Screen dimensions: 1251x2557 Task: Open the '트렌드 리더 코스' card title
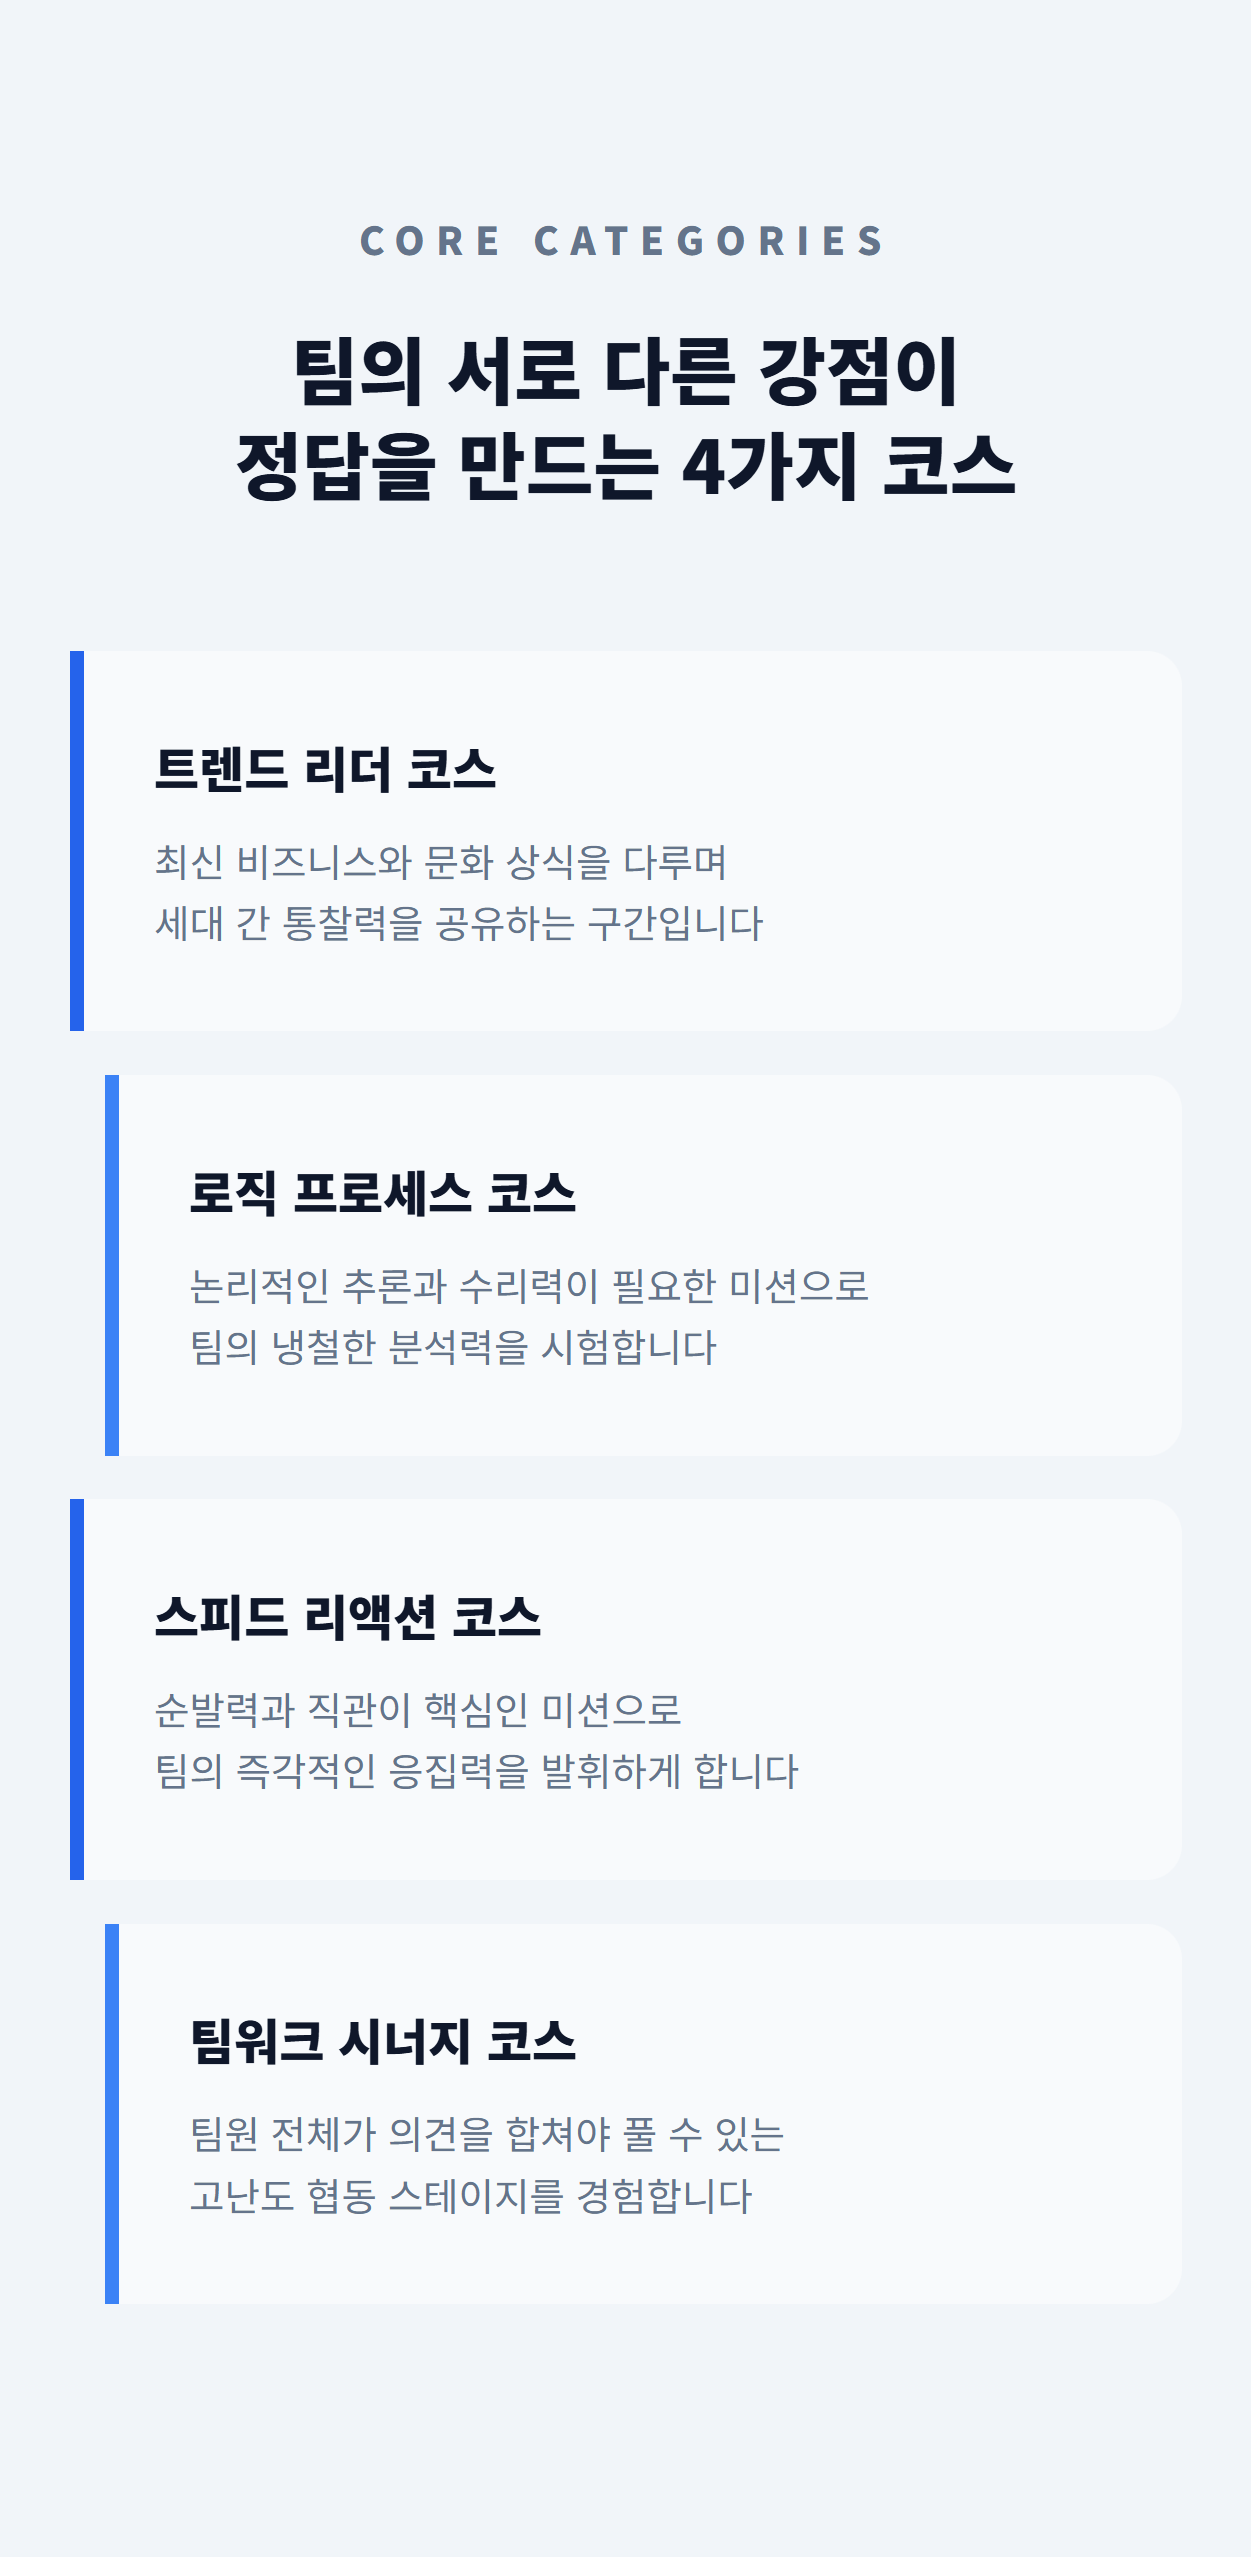point(325,769)
